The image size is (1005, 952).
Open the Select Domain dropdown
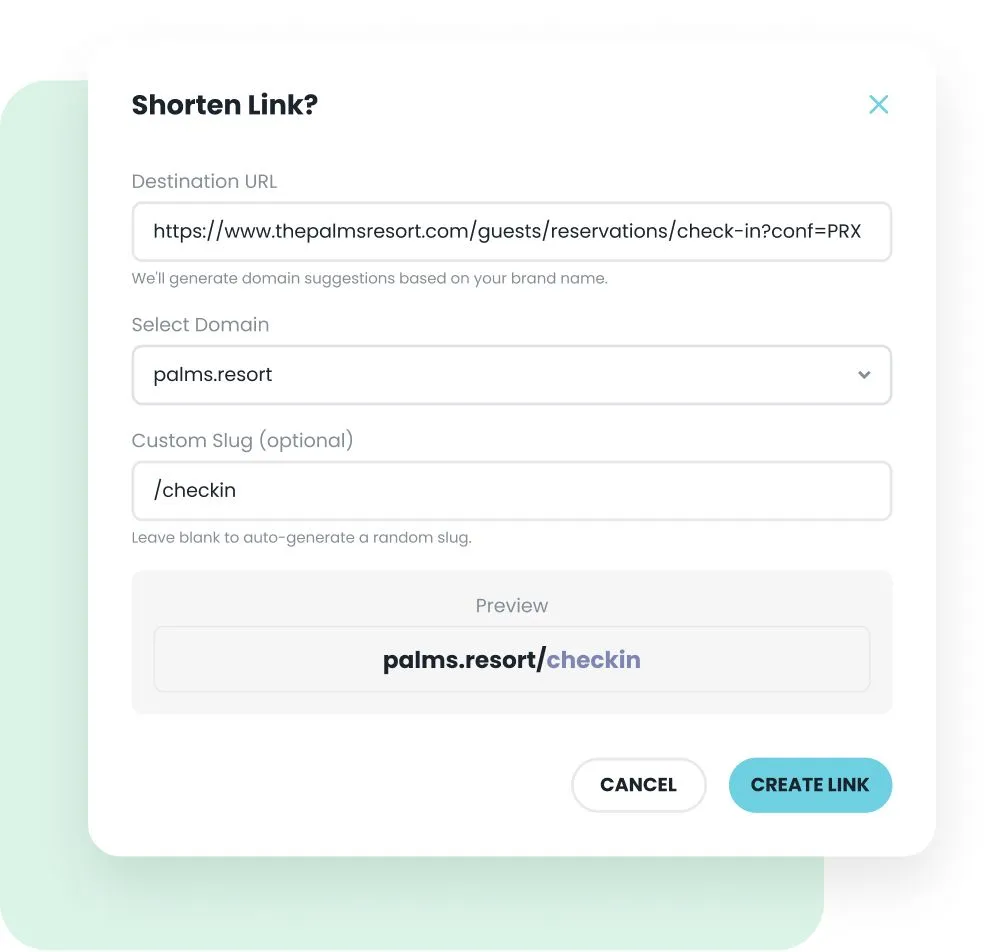[x=511, y=375]
